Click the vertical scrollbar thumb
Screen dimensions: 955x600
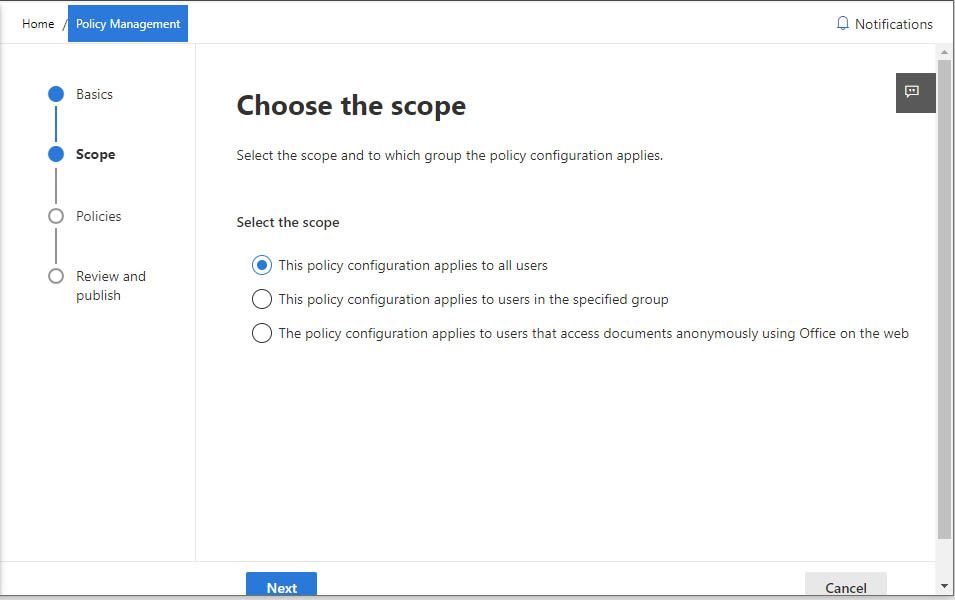(945, 299)
